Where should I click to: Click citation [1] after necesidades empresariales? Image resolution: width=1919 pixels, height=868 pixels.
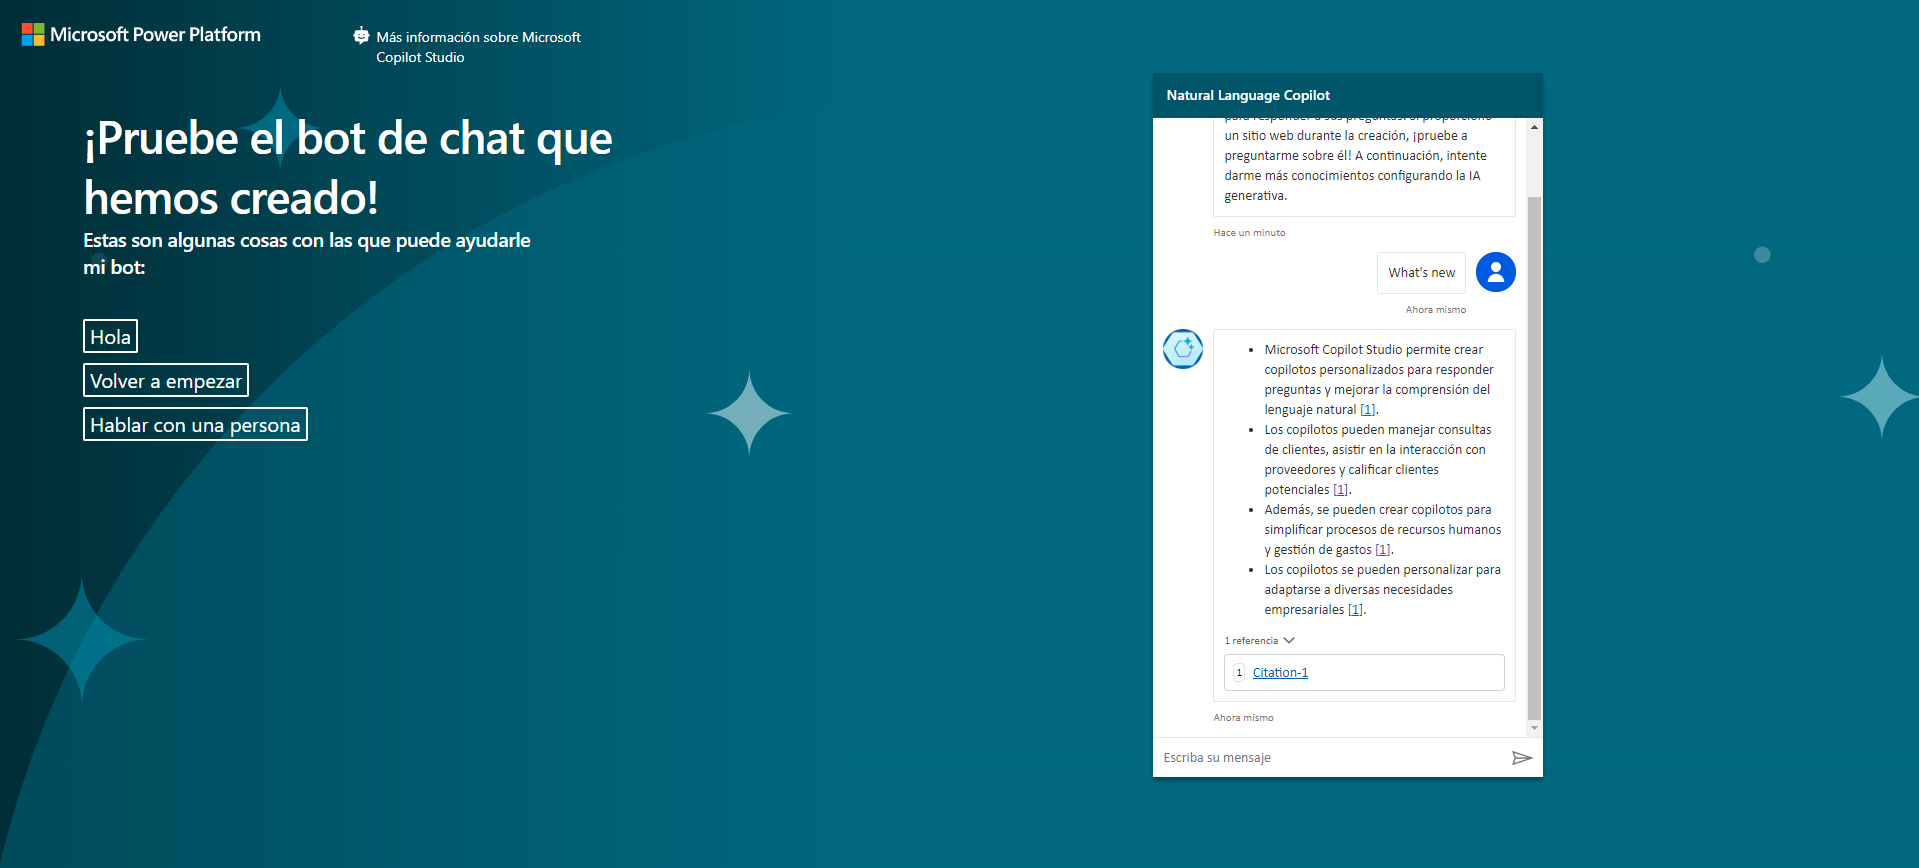[1355, 610]
